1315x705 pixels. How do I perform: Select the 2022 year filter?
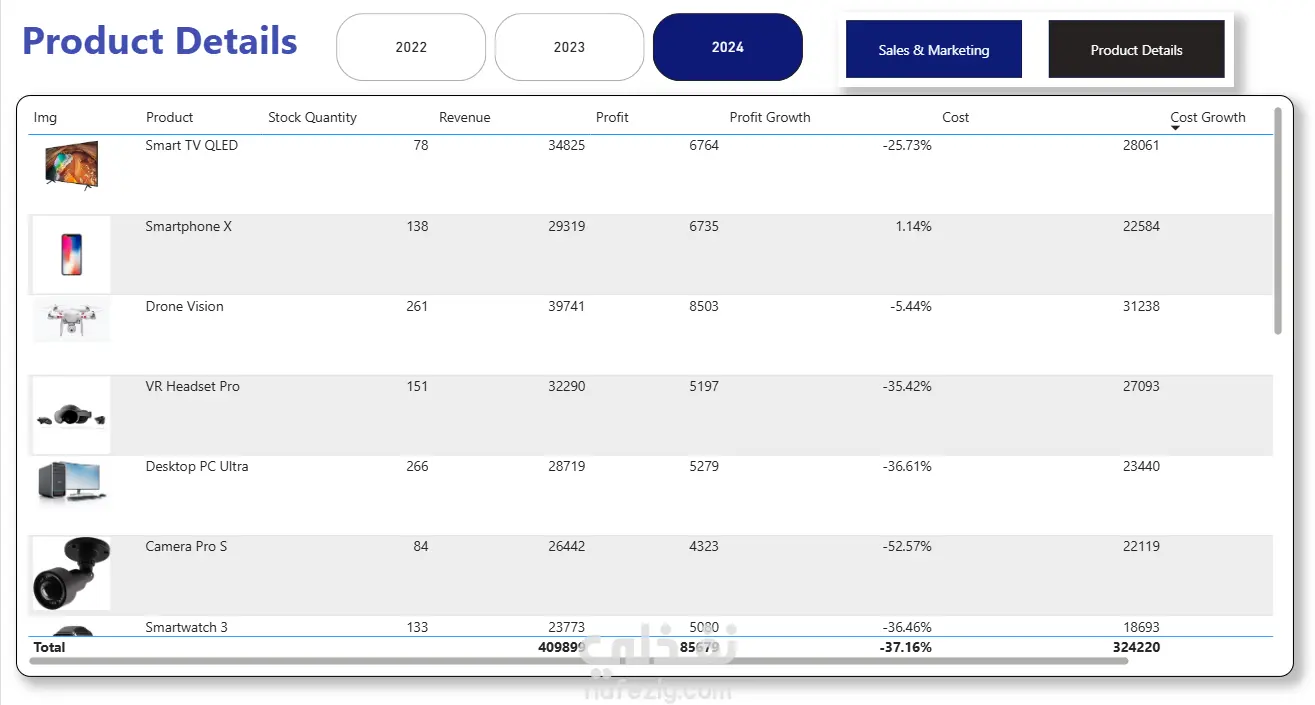(411, 47)
